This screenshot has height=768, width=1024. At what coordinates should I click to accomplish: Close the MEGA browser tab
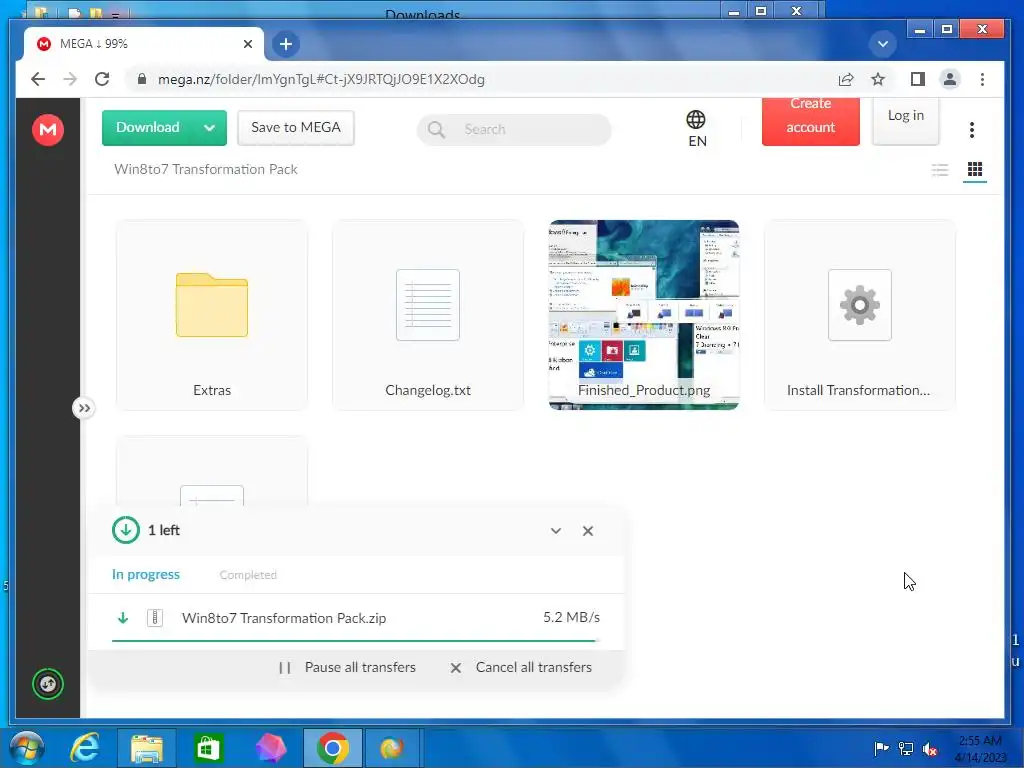[x=248, y=44]
